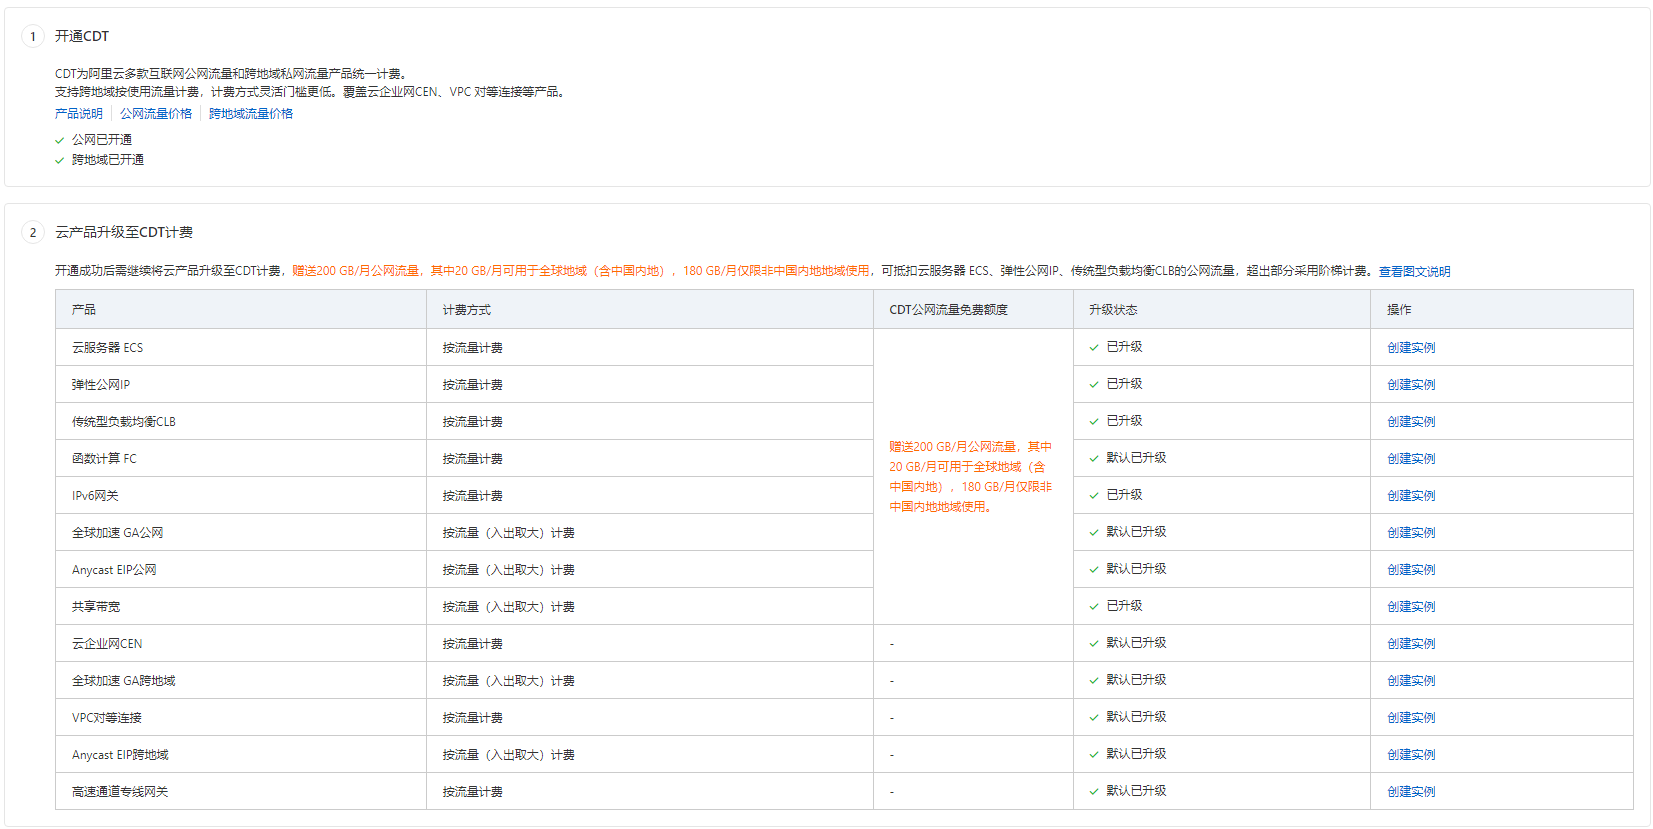Click the checkmark icon beside 跨地域已开通
1653x829 pixels.
tap(60, 161)
